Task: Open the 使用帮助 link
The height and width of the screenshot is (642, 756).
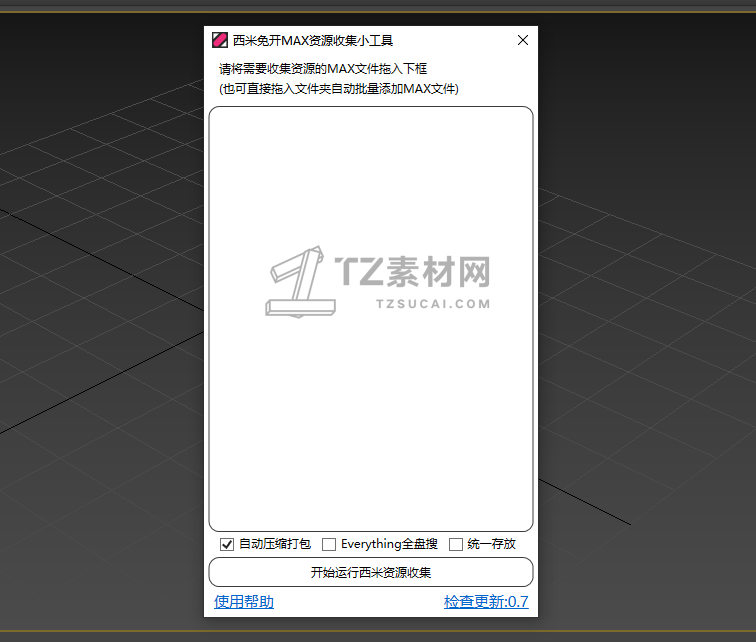Action: 244,602
